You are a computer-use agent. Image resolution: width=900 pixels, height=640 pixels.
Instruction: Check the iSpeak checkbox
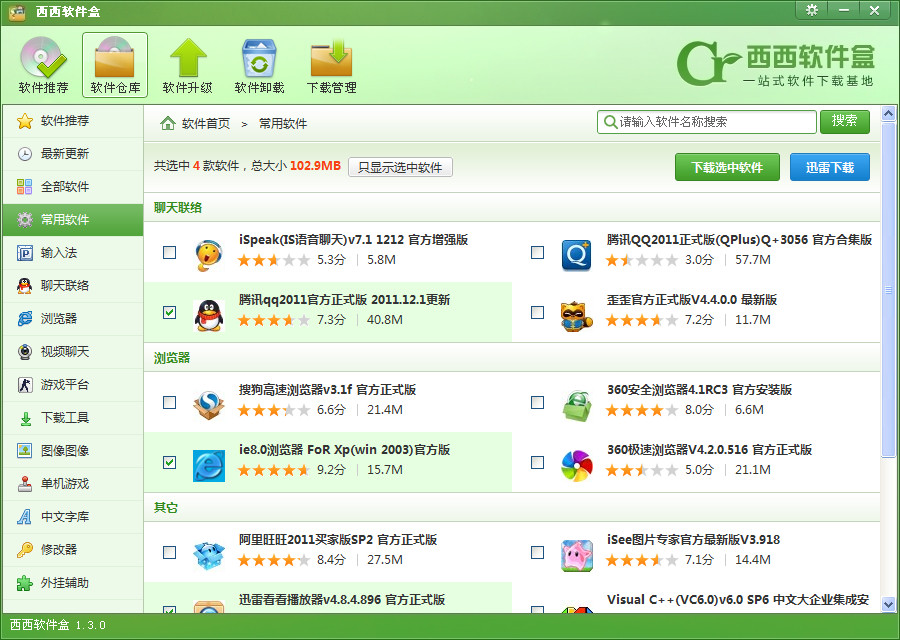click(x=169, y=253)
